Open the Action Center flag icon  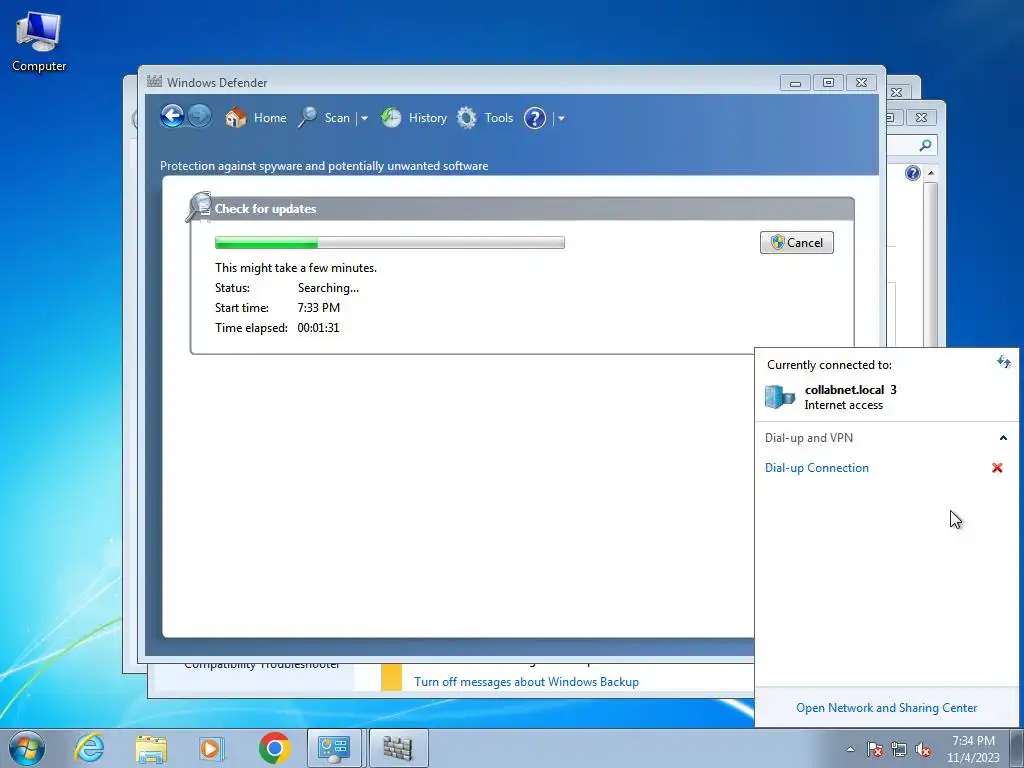click(x=875, y=749)
